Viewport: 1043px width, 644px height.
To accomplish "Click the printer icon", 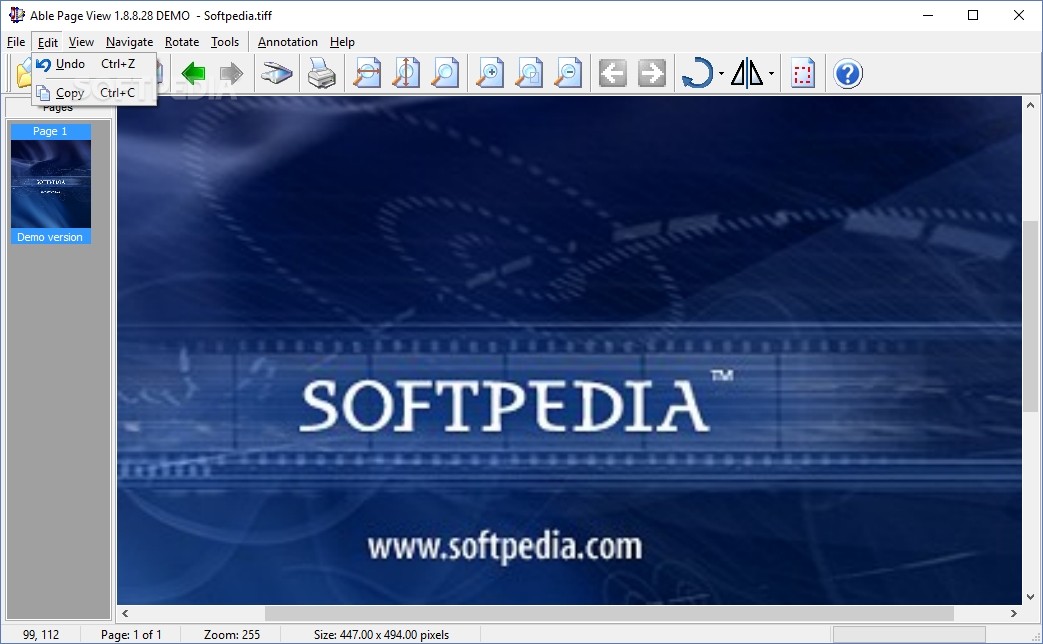I will 322,73.
